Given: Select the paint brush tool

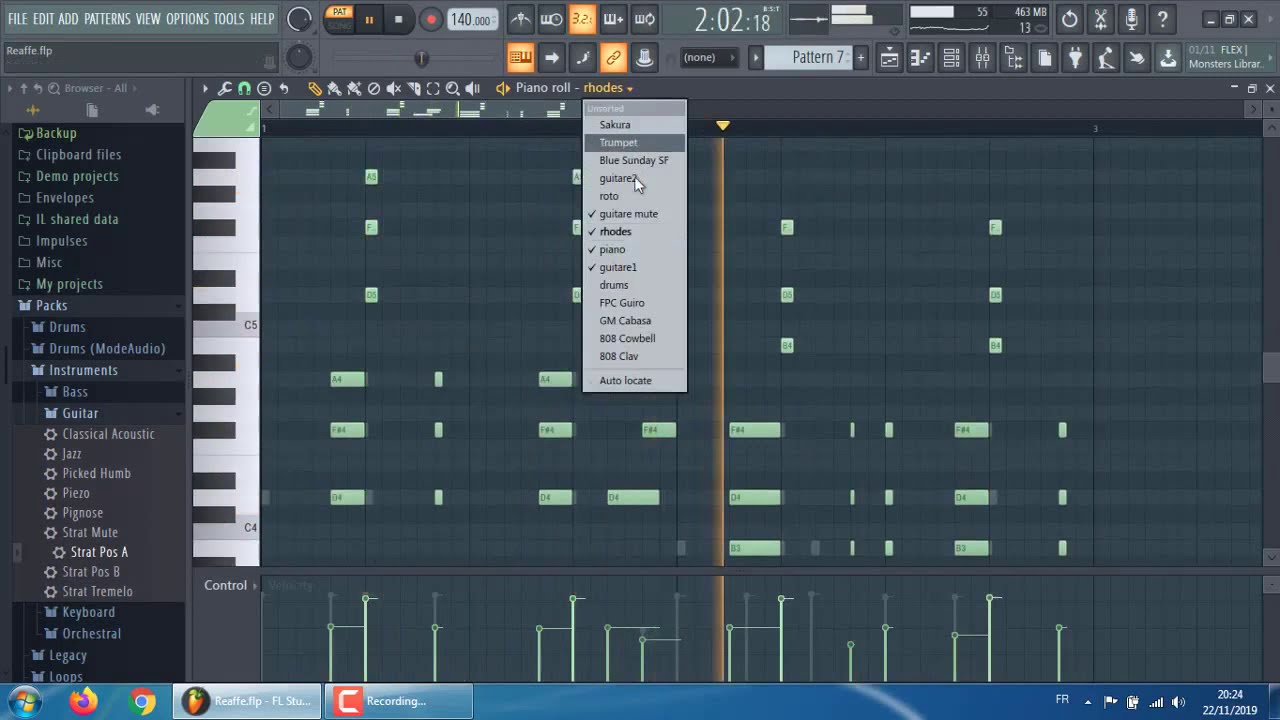Looking at the screenshot, I should [334, 88].
